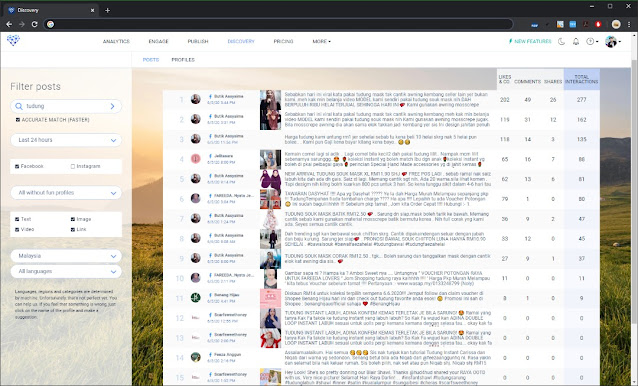
Task: Reload the page in the browser toolbar
Action: click(x=35, y=24)
